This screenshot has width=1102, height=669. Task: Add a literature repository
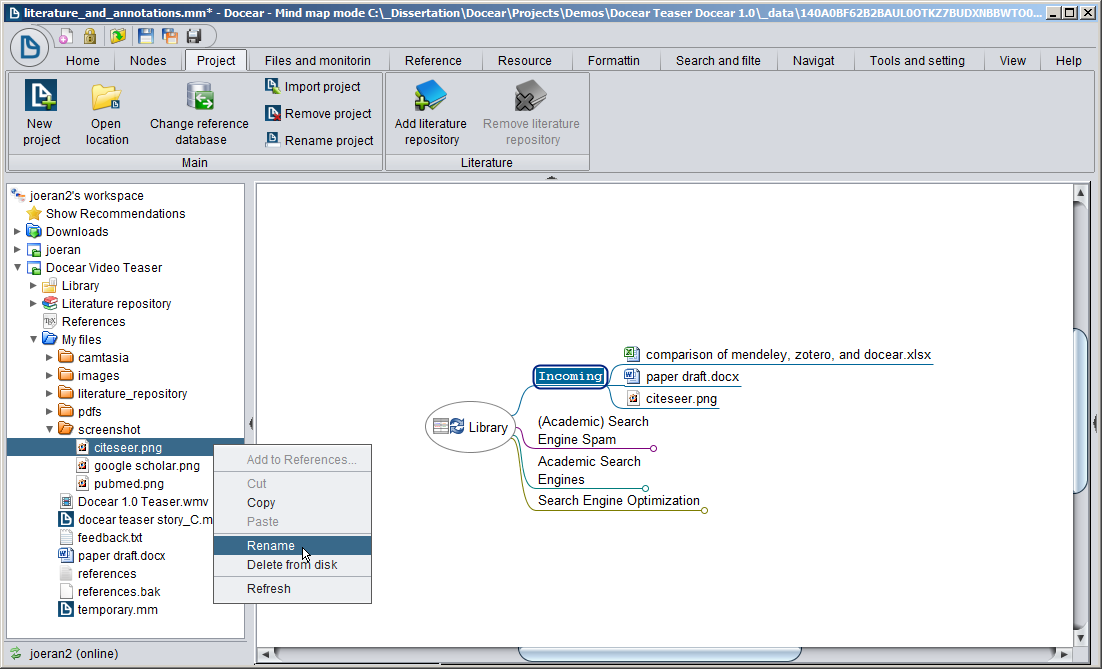click(431, 112)
